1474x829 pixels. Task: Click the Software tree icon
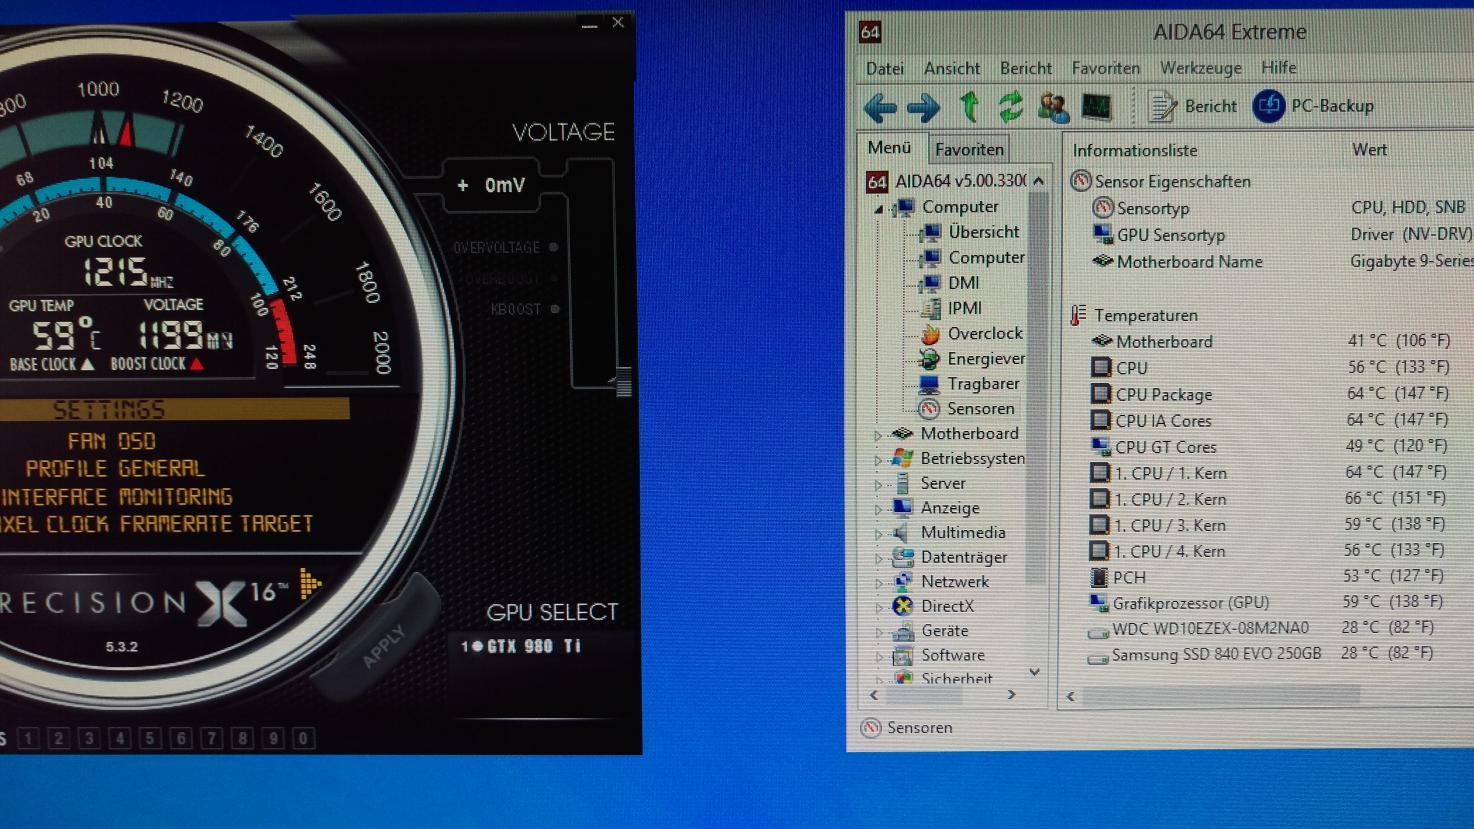[903, 655]
